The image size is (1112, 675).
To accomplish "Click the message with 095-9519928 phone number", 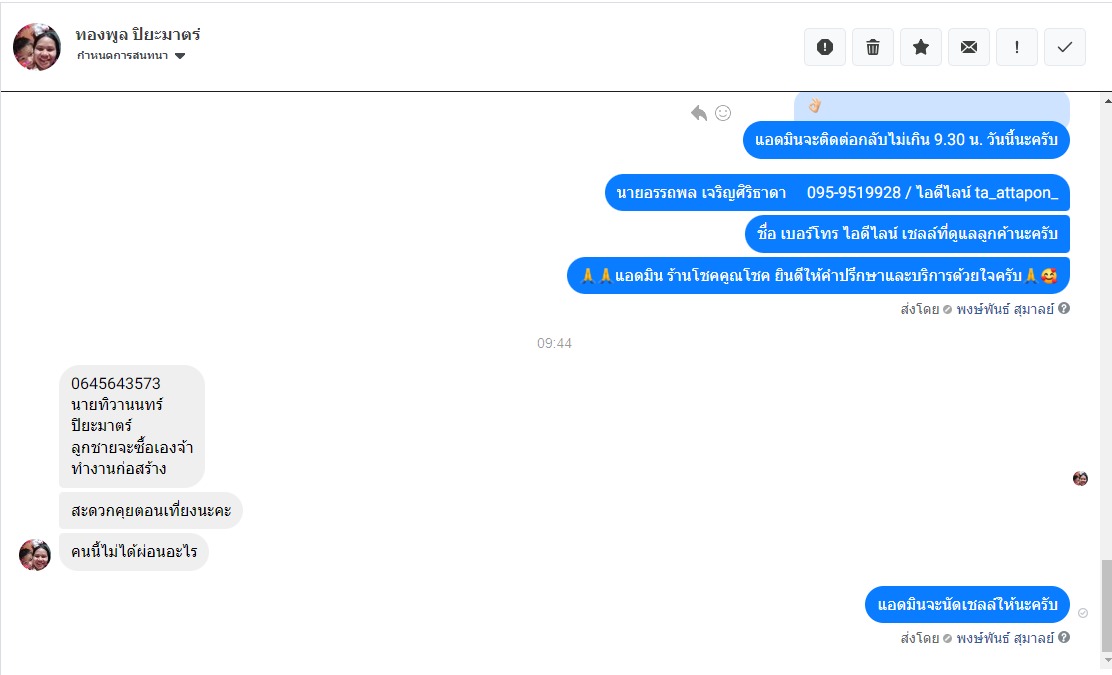I will [x=837, y=193].
